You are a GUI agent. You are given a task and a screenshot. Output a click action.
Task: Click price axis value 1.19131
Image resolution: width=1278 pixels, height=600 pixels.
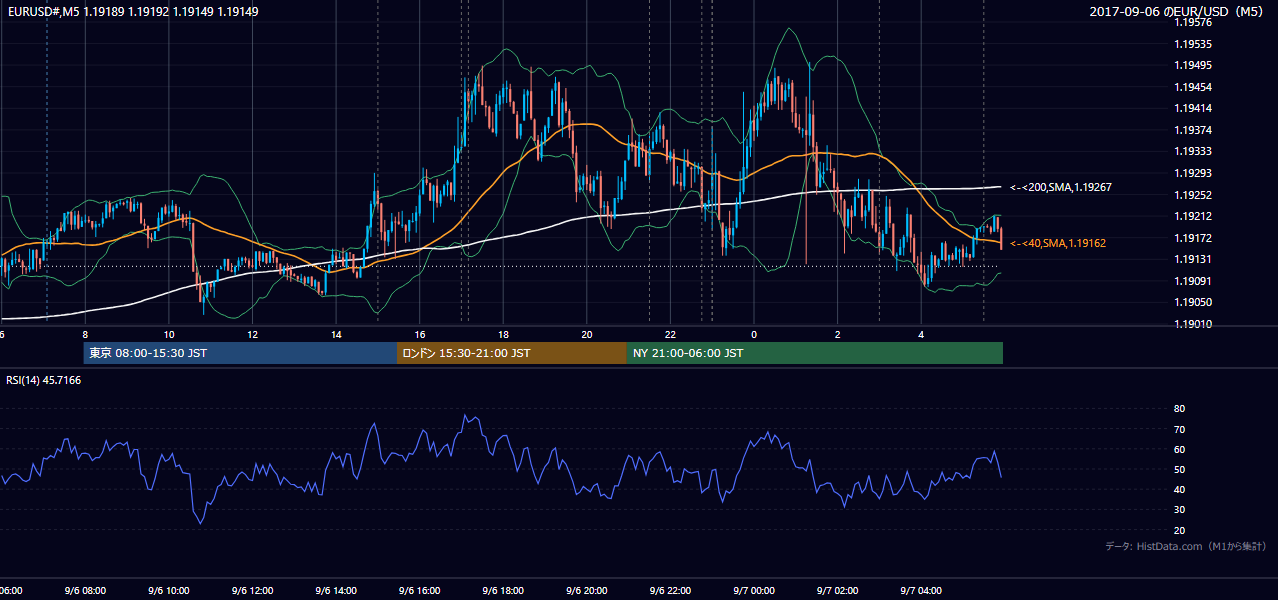click(1192, 259)
